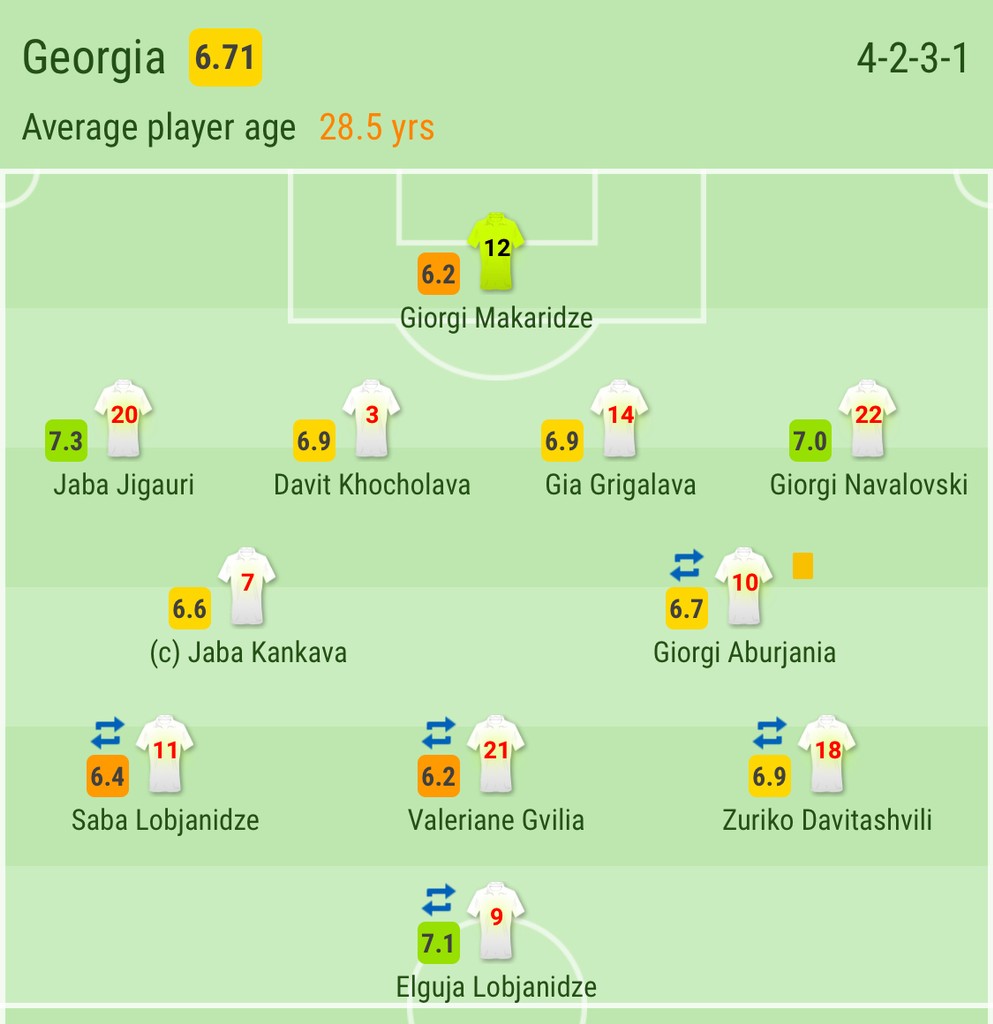Click the number 14 Gia Grigalava shirt
993x1024 pixels.
(x=620, y=419)
